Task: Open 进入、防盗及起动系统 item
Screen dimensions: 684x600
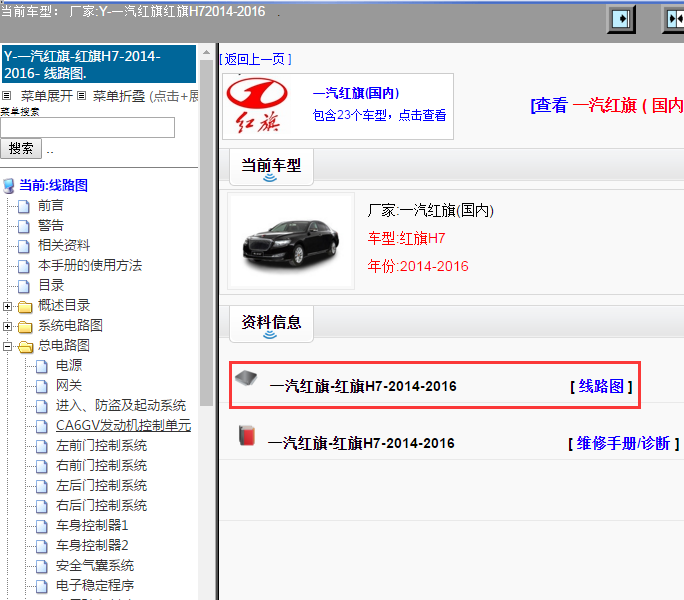Action: point(121,405)
